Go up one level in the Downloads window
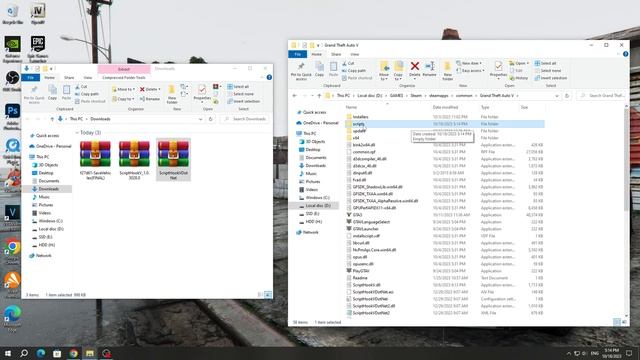The image size is (640, 360). [x=52, y=119]
